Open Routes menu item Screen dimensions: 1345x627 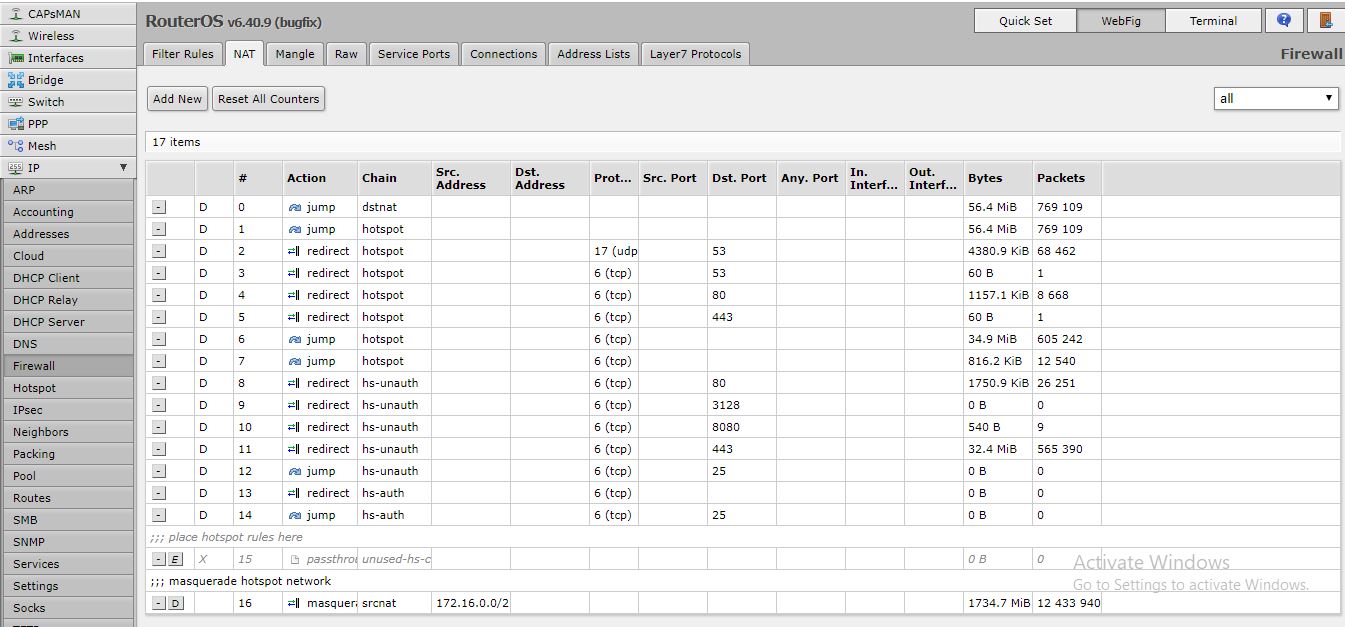coord(67,498)
